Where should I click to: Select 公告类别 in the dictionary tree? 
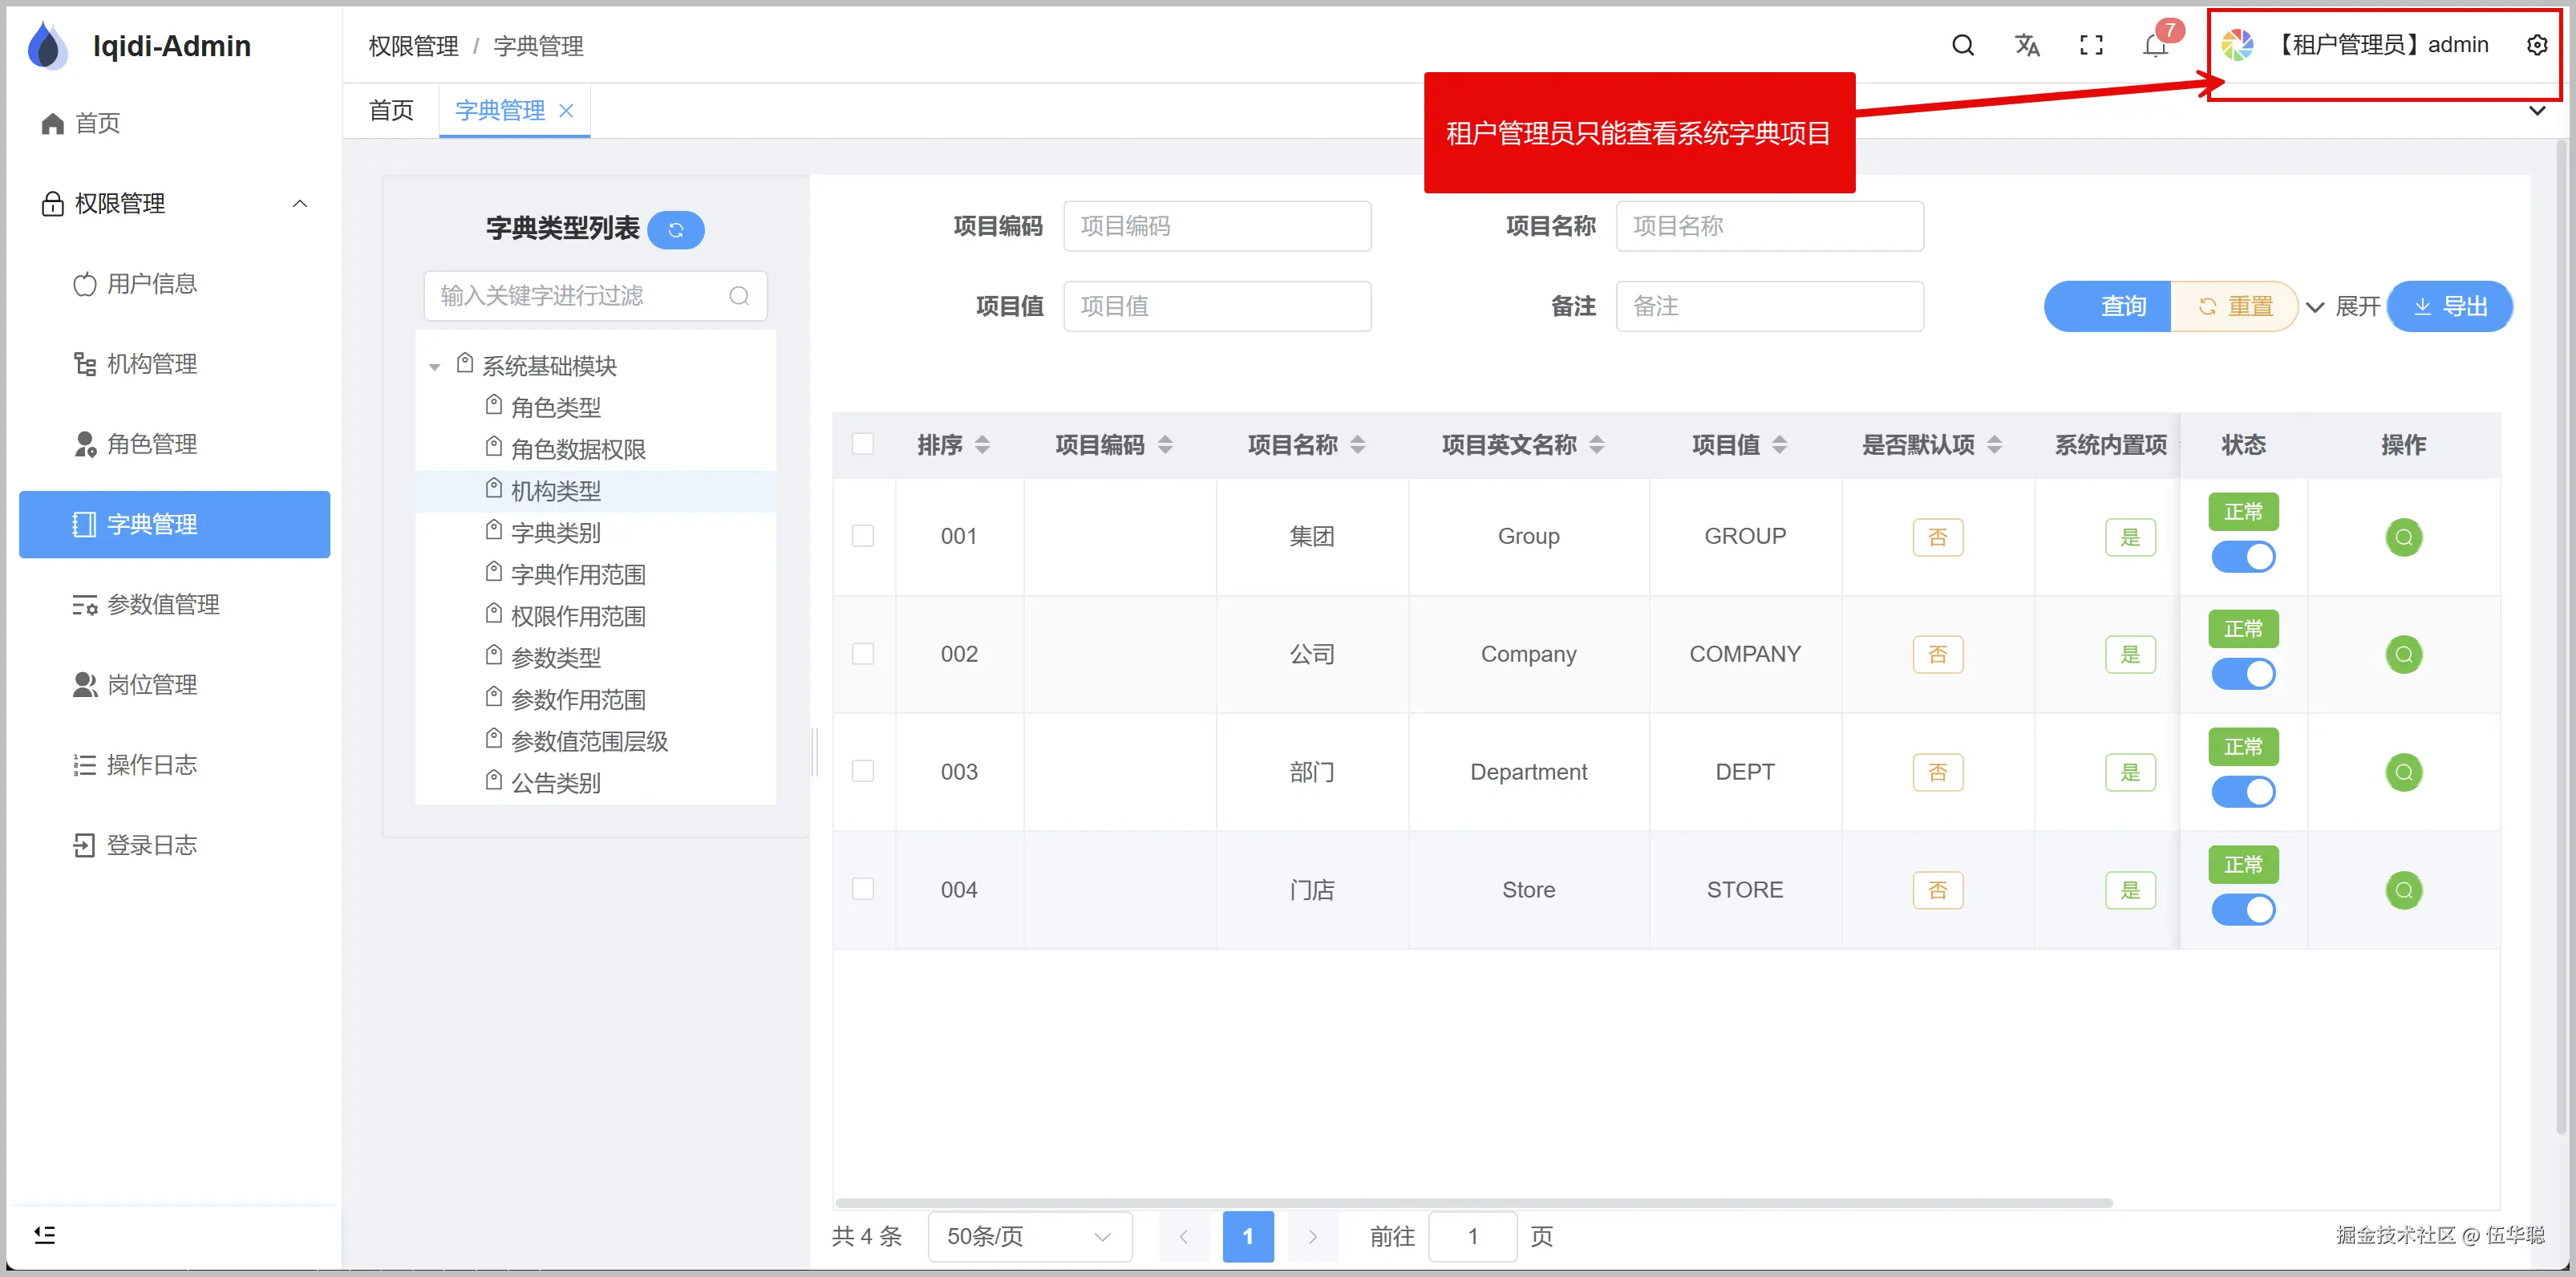[556, 784]
